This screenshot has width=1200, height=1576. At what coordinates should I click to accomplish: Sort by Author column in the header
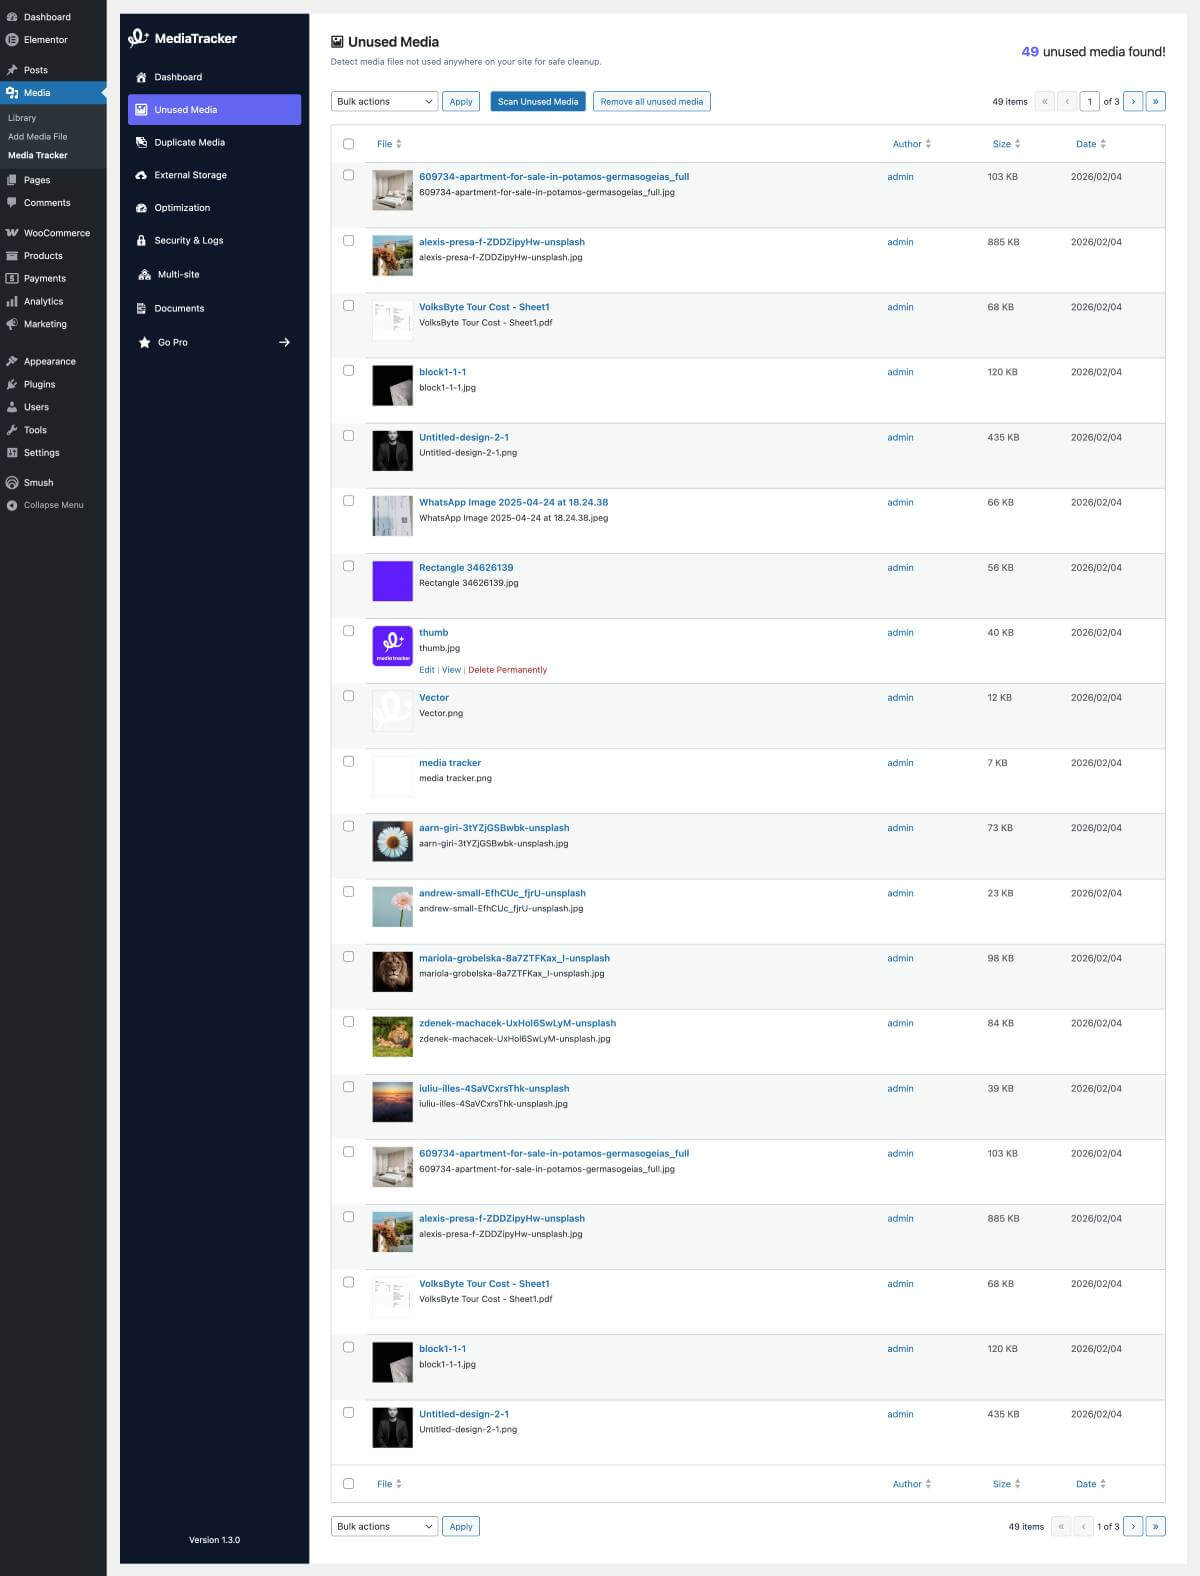click(912, 144)
